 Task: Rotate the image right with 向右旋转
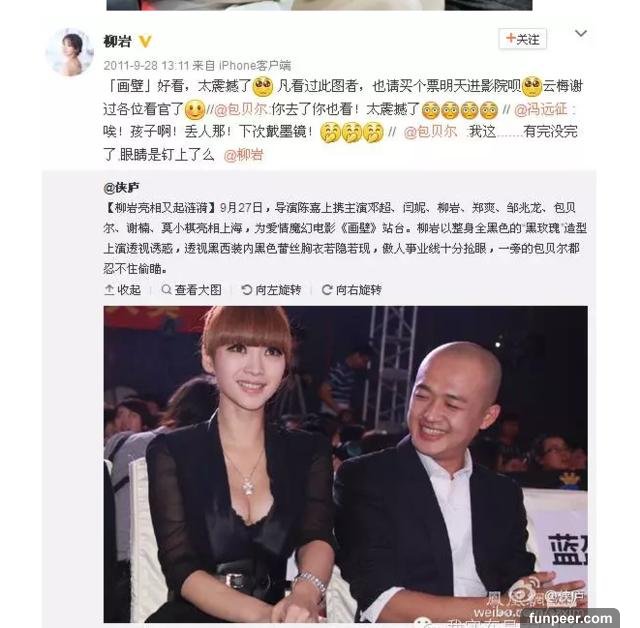click(x=352, y=290)
